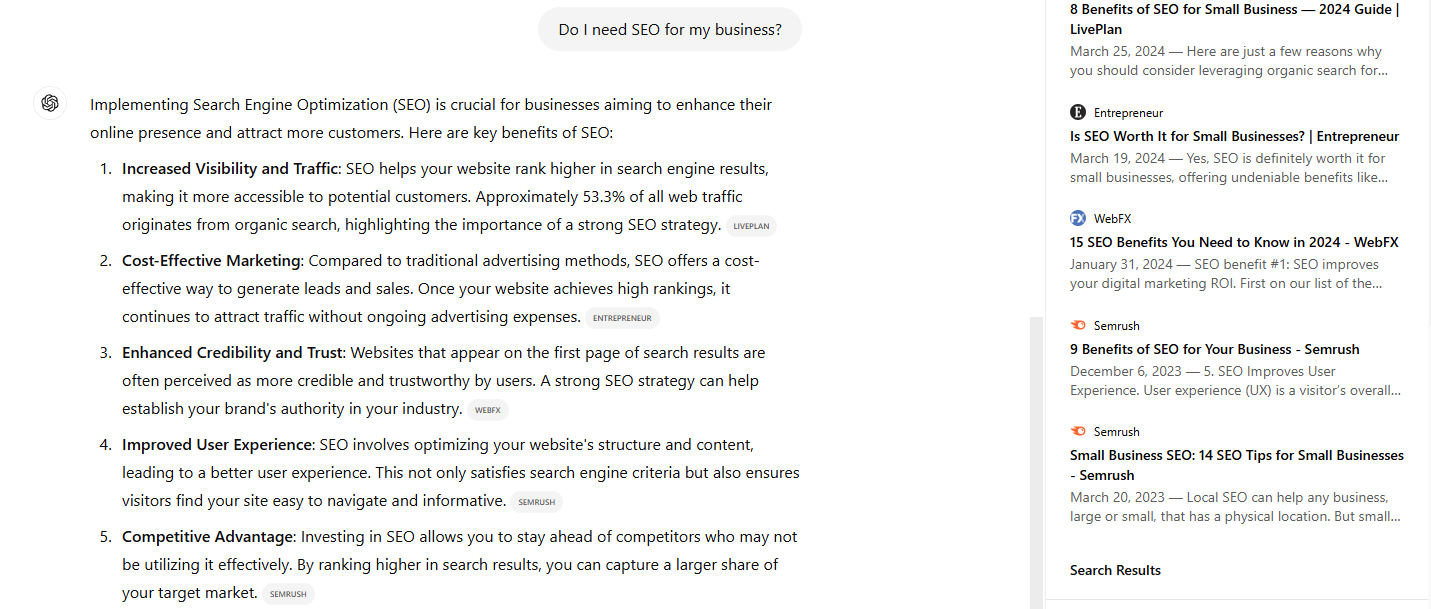The image size is (1431, 609).
Task: Open the SEMRUSH citation under Competitive Advantage
Action: point(288,594)
